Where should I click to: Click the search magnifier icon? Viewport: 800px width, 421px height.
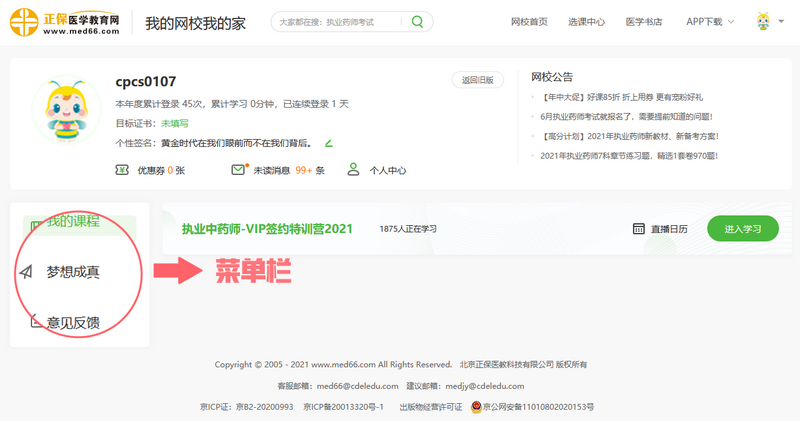point(416,22)
